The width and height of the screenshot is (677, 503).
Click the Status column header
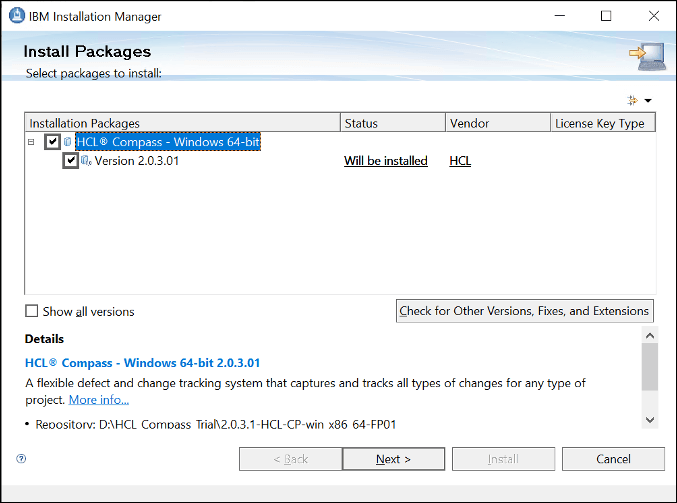(393, 123)
